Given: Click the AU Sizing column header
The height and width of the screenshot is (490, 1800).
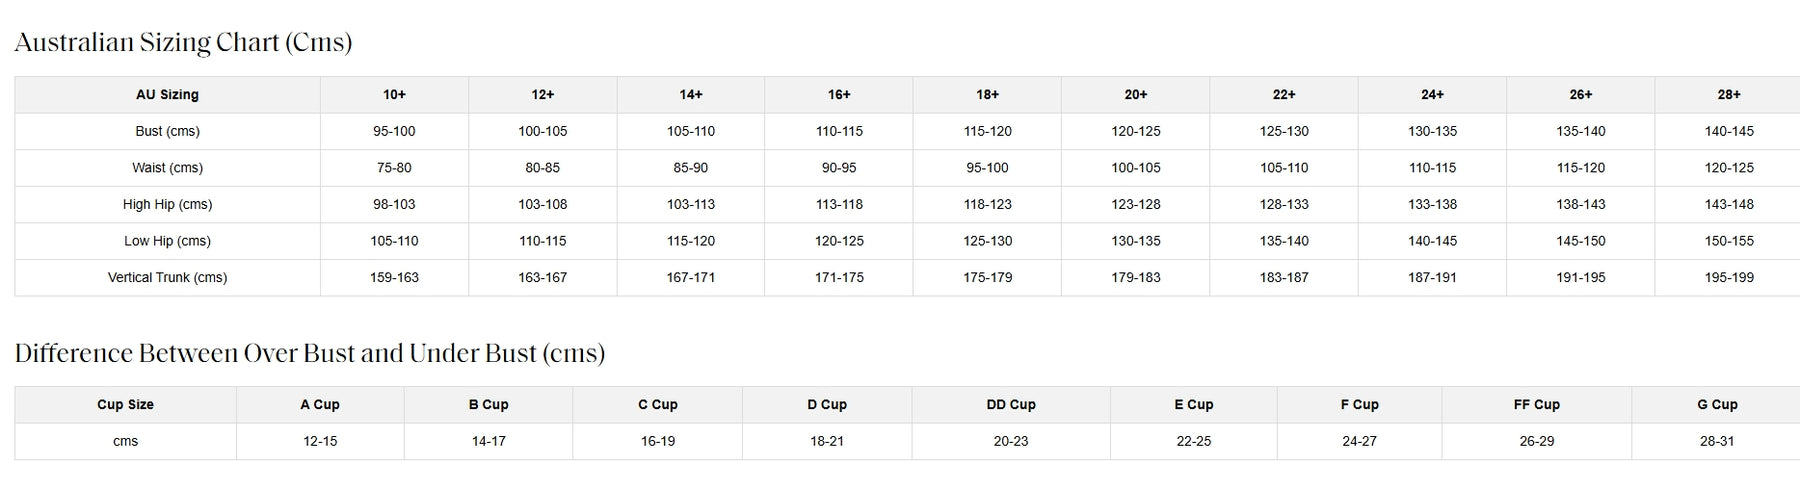Looking at the screenshot, I should [167, 95].
